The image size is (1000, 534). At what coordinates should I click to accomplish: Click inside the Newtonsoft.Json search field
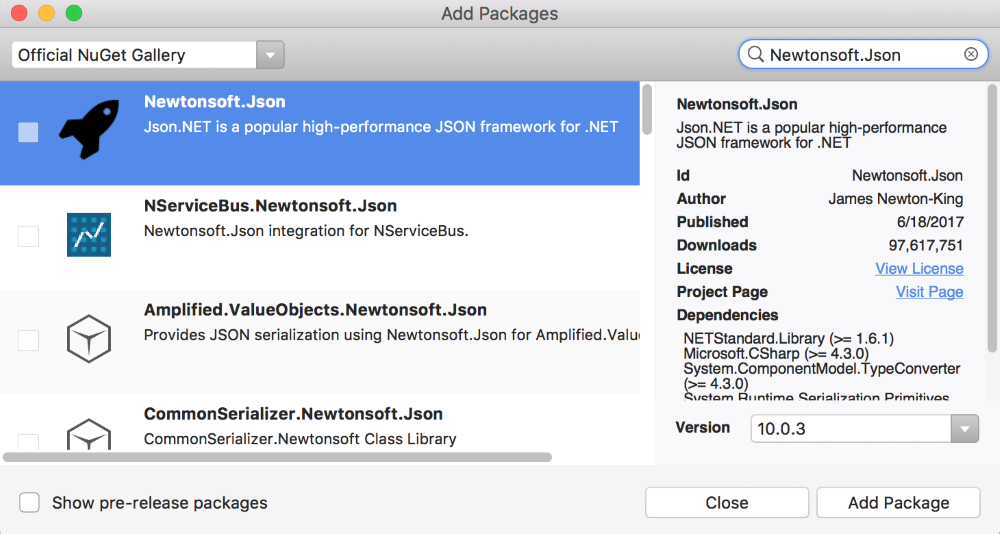[862, 55]
